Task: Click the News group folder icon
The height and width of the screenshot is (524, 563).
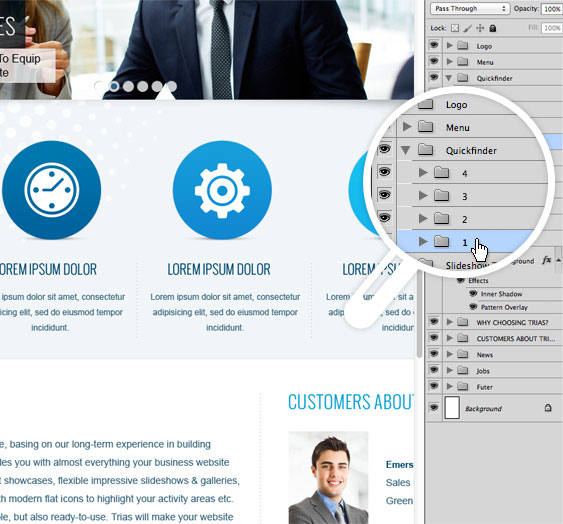Action: coord(462,354)
